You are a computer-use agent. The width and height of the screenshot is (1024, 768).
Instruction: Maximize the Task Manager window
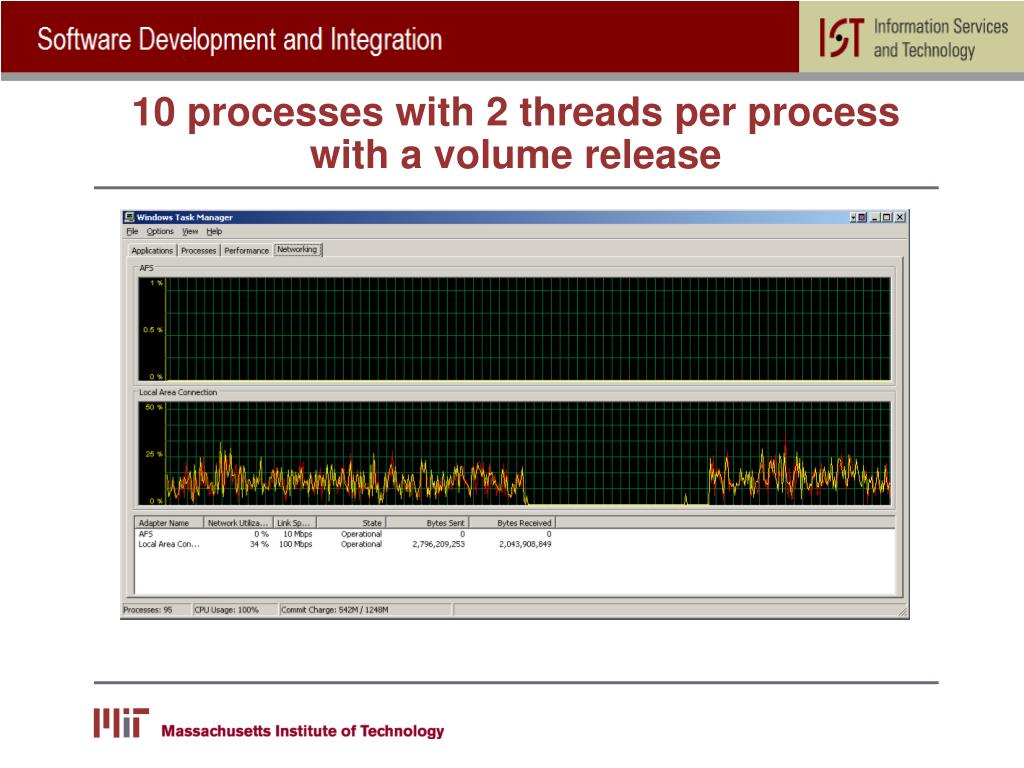point(886,217)
